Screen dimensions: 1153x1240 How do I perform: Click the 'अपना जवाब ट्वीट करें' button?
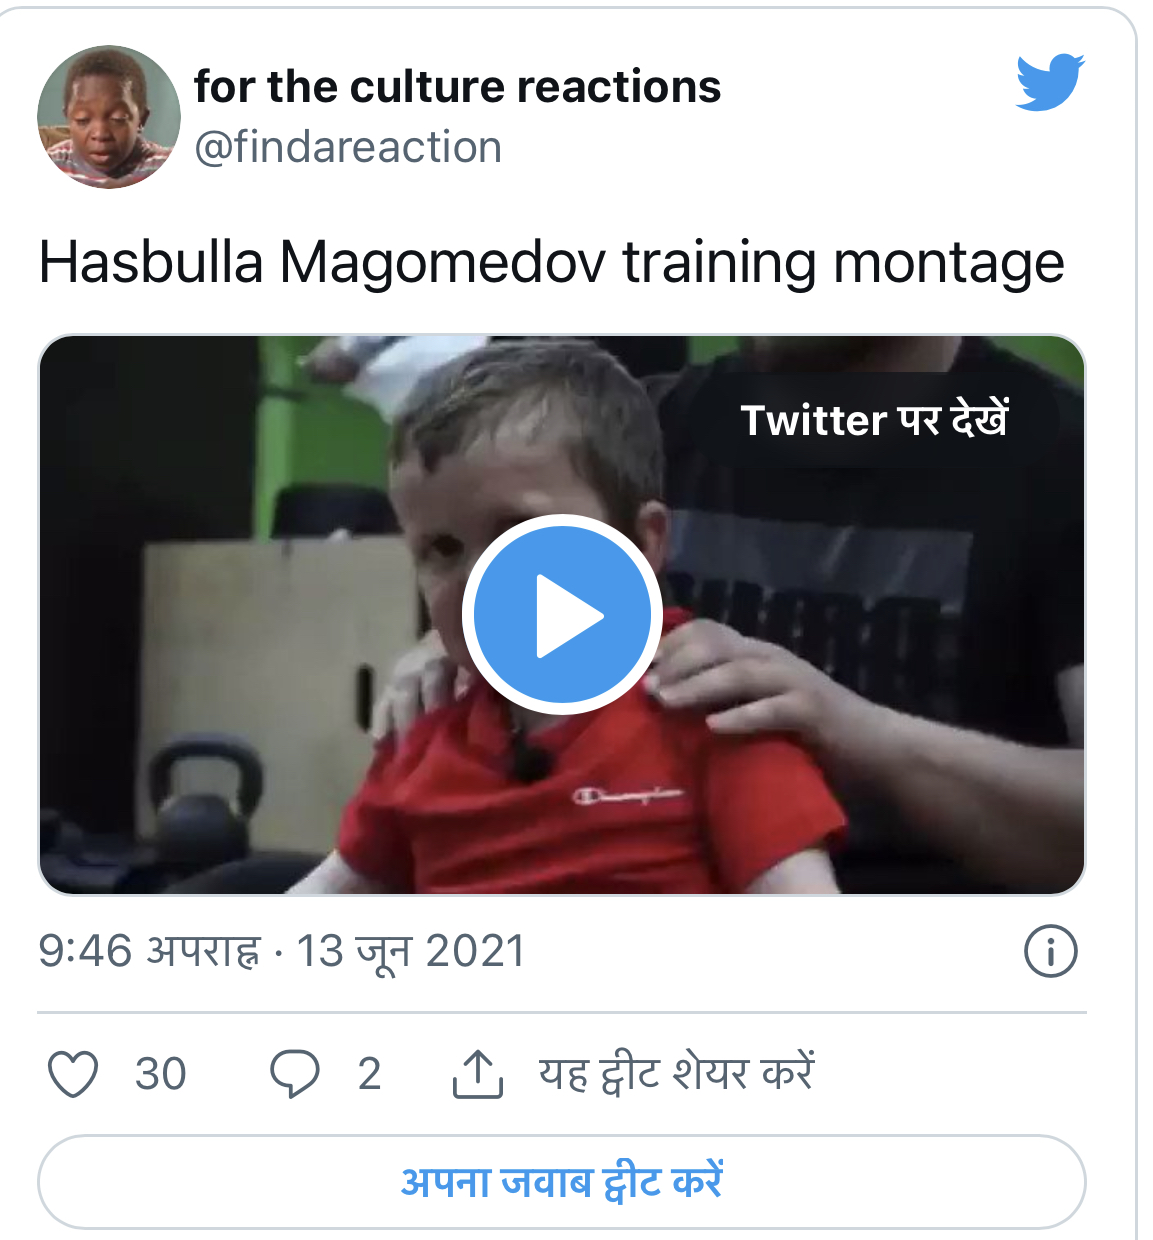[x=562, y=1182]
